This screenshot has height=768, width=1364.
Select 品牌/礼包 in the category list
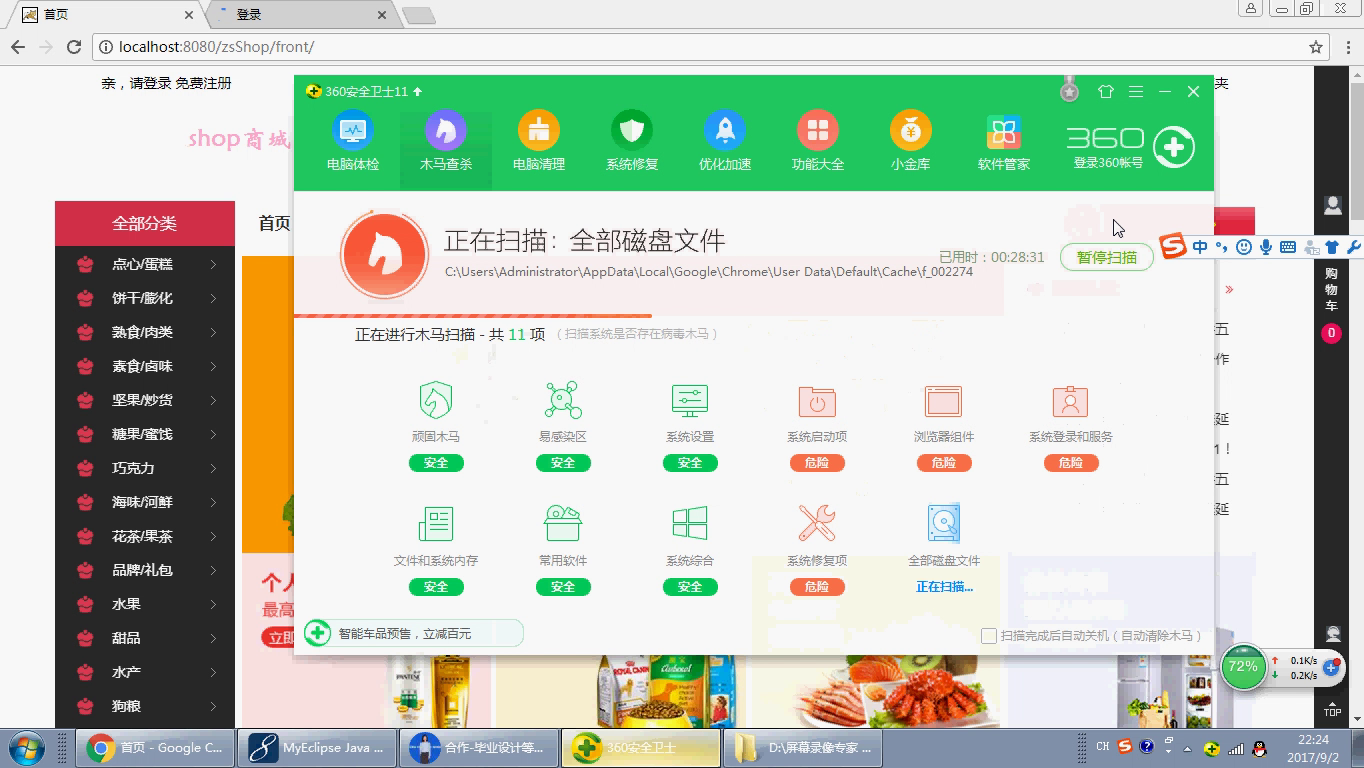tap(142, 570)
